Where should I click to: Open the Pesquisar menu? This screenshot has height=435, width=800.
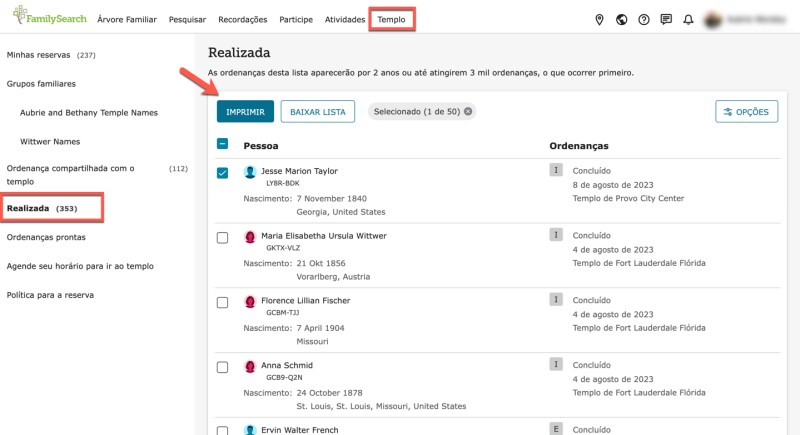click(187, 19)
